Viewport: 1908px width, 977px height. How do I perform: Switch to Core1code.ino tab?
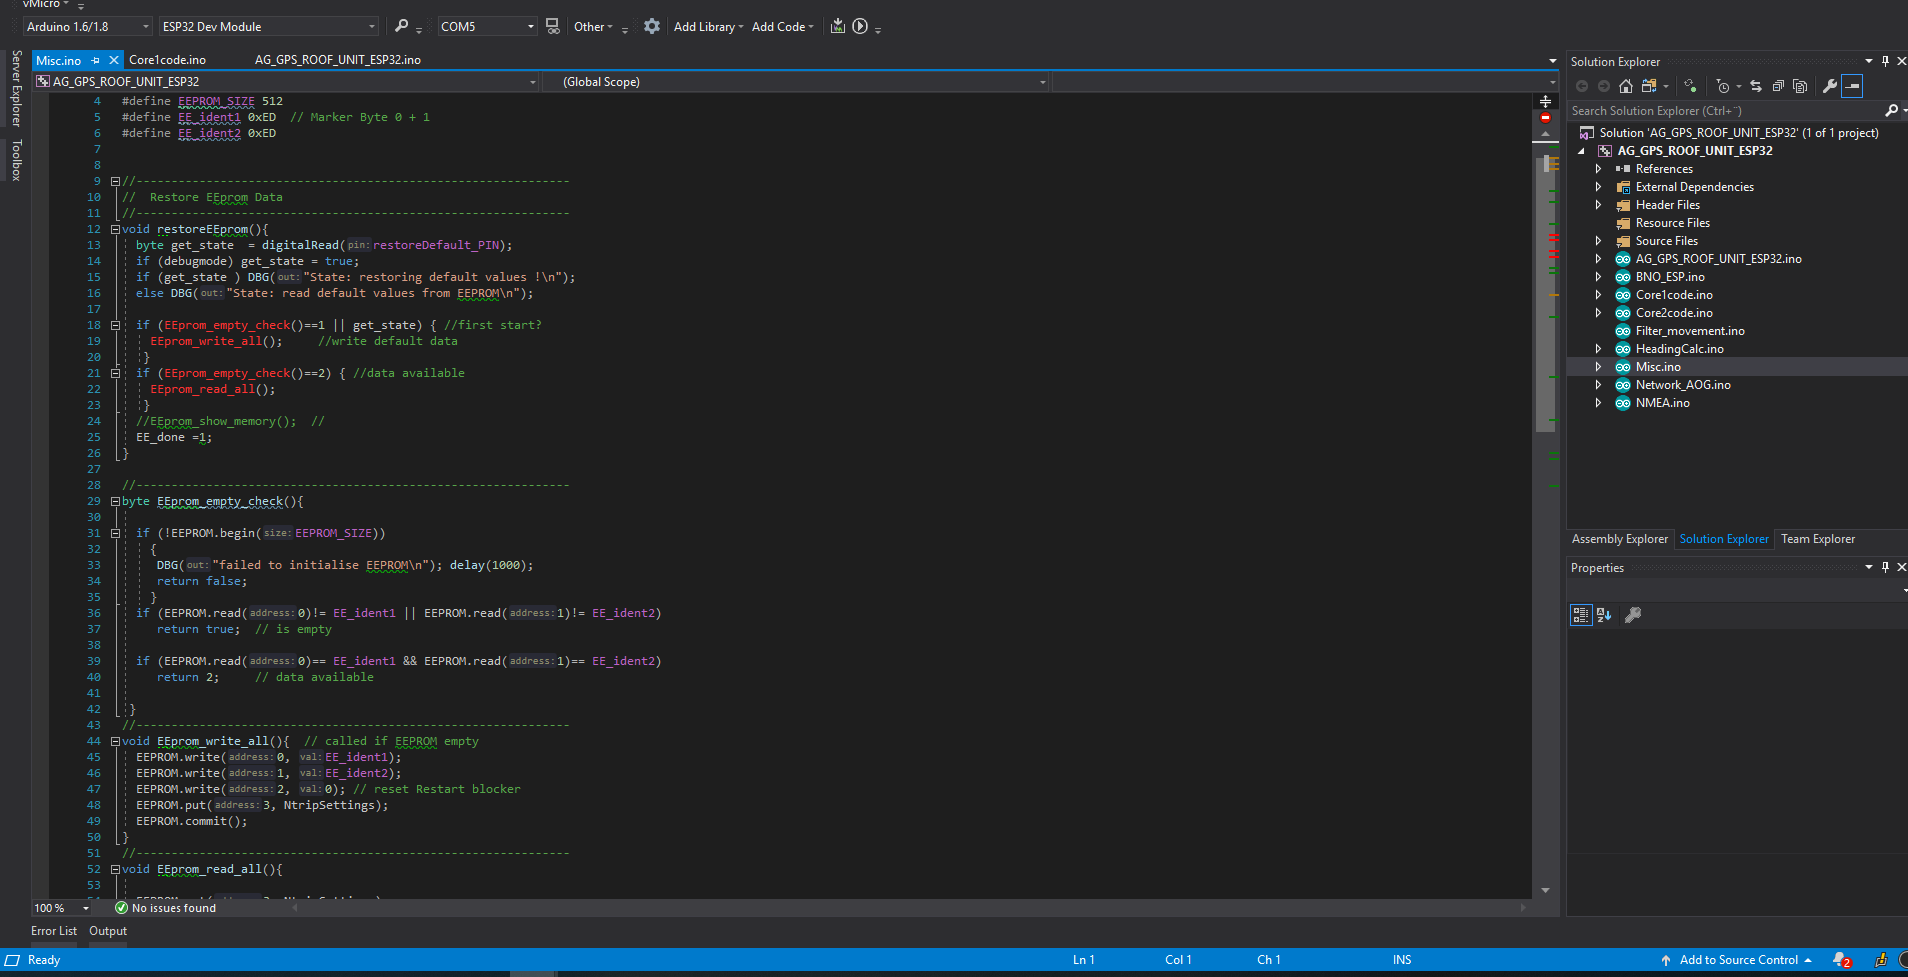[x=167, y=60]
